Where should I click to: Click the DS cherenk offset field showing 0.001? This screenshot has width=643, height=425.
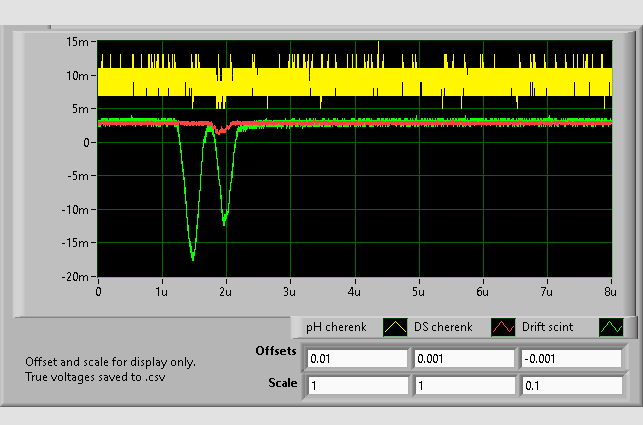[463, 359]
